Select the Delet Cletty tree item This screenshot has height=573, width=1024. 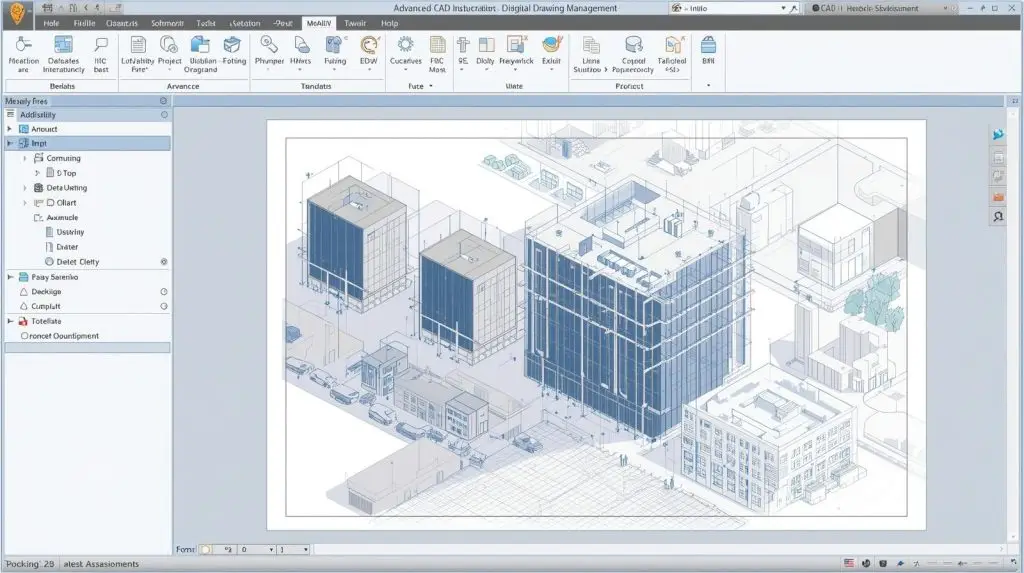[x=78, y=262]
